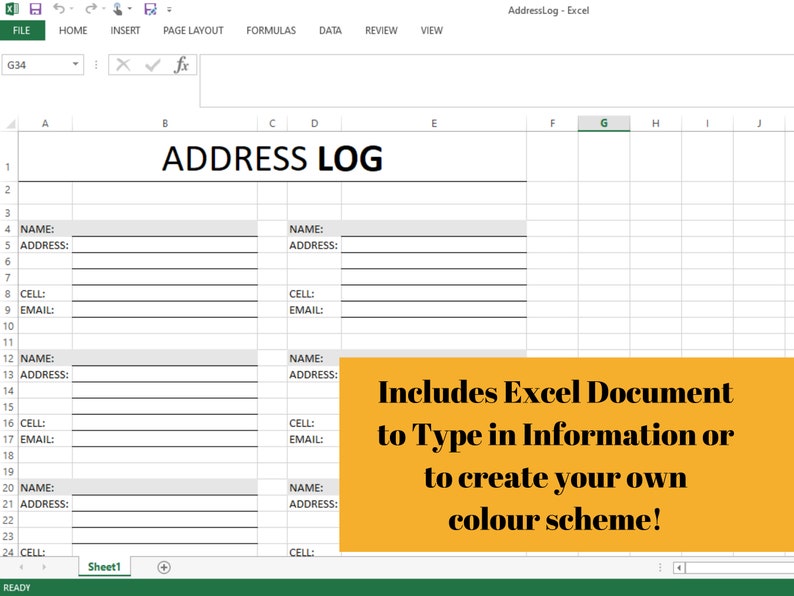Add a new sheet with plus button
This screenshot has width=794, height=596.
164,567
